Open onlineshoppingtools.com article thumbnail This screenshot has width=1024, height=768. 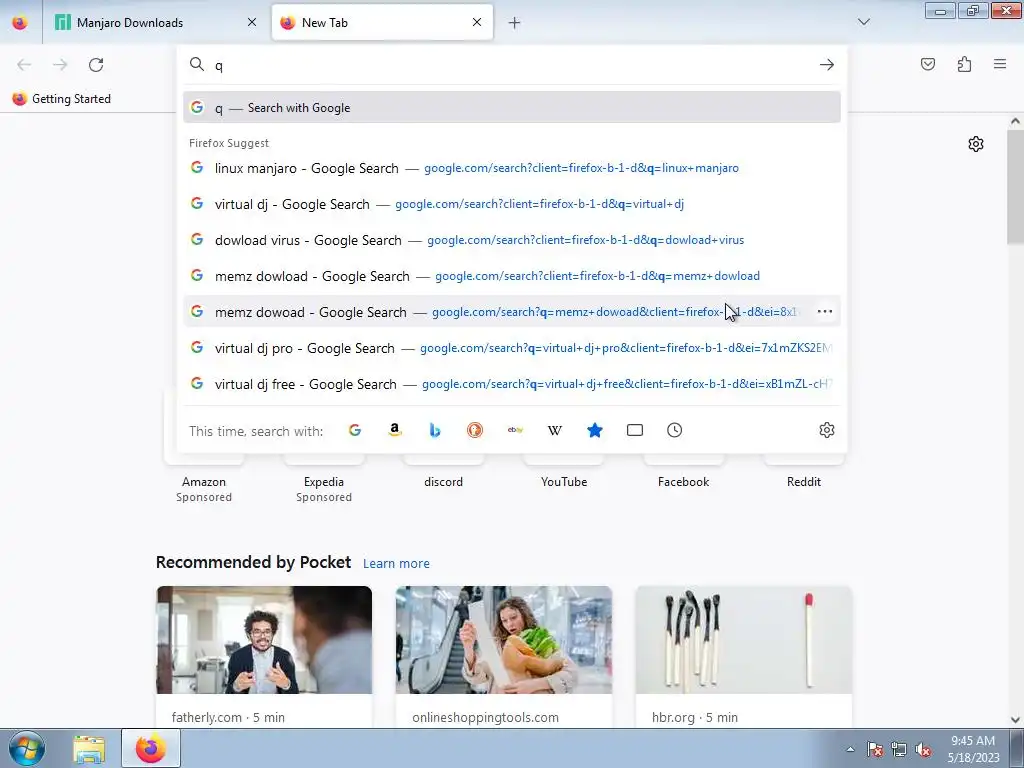point(504,640)
